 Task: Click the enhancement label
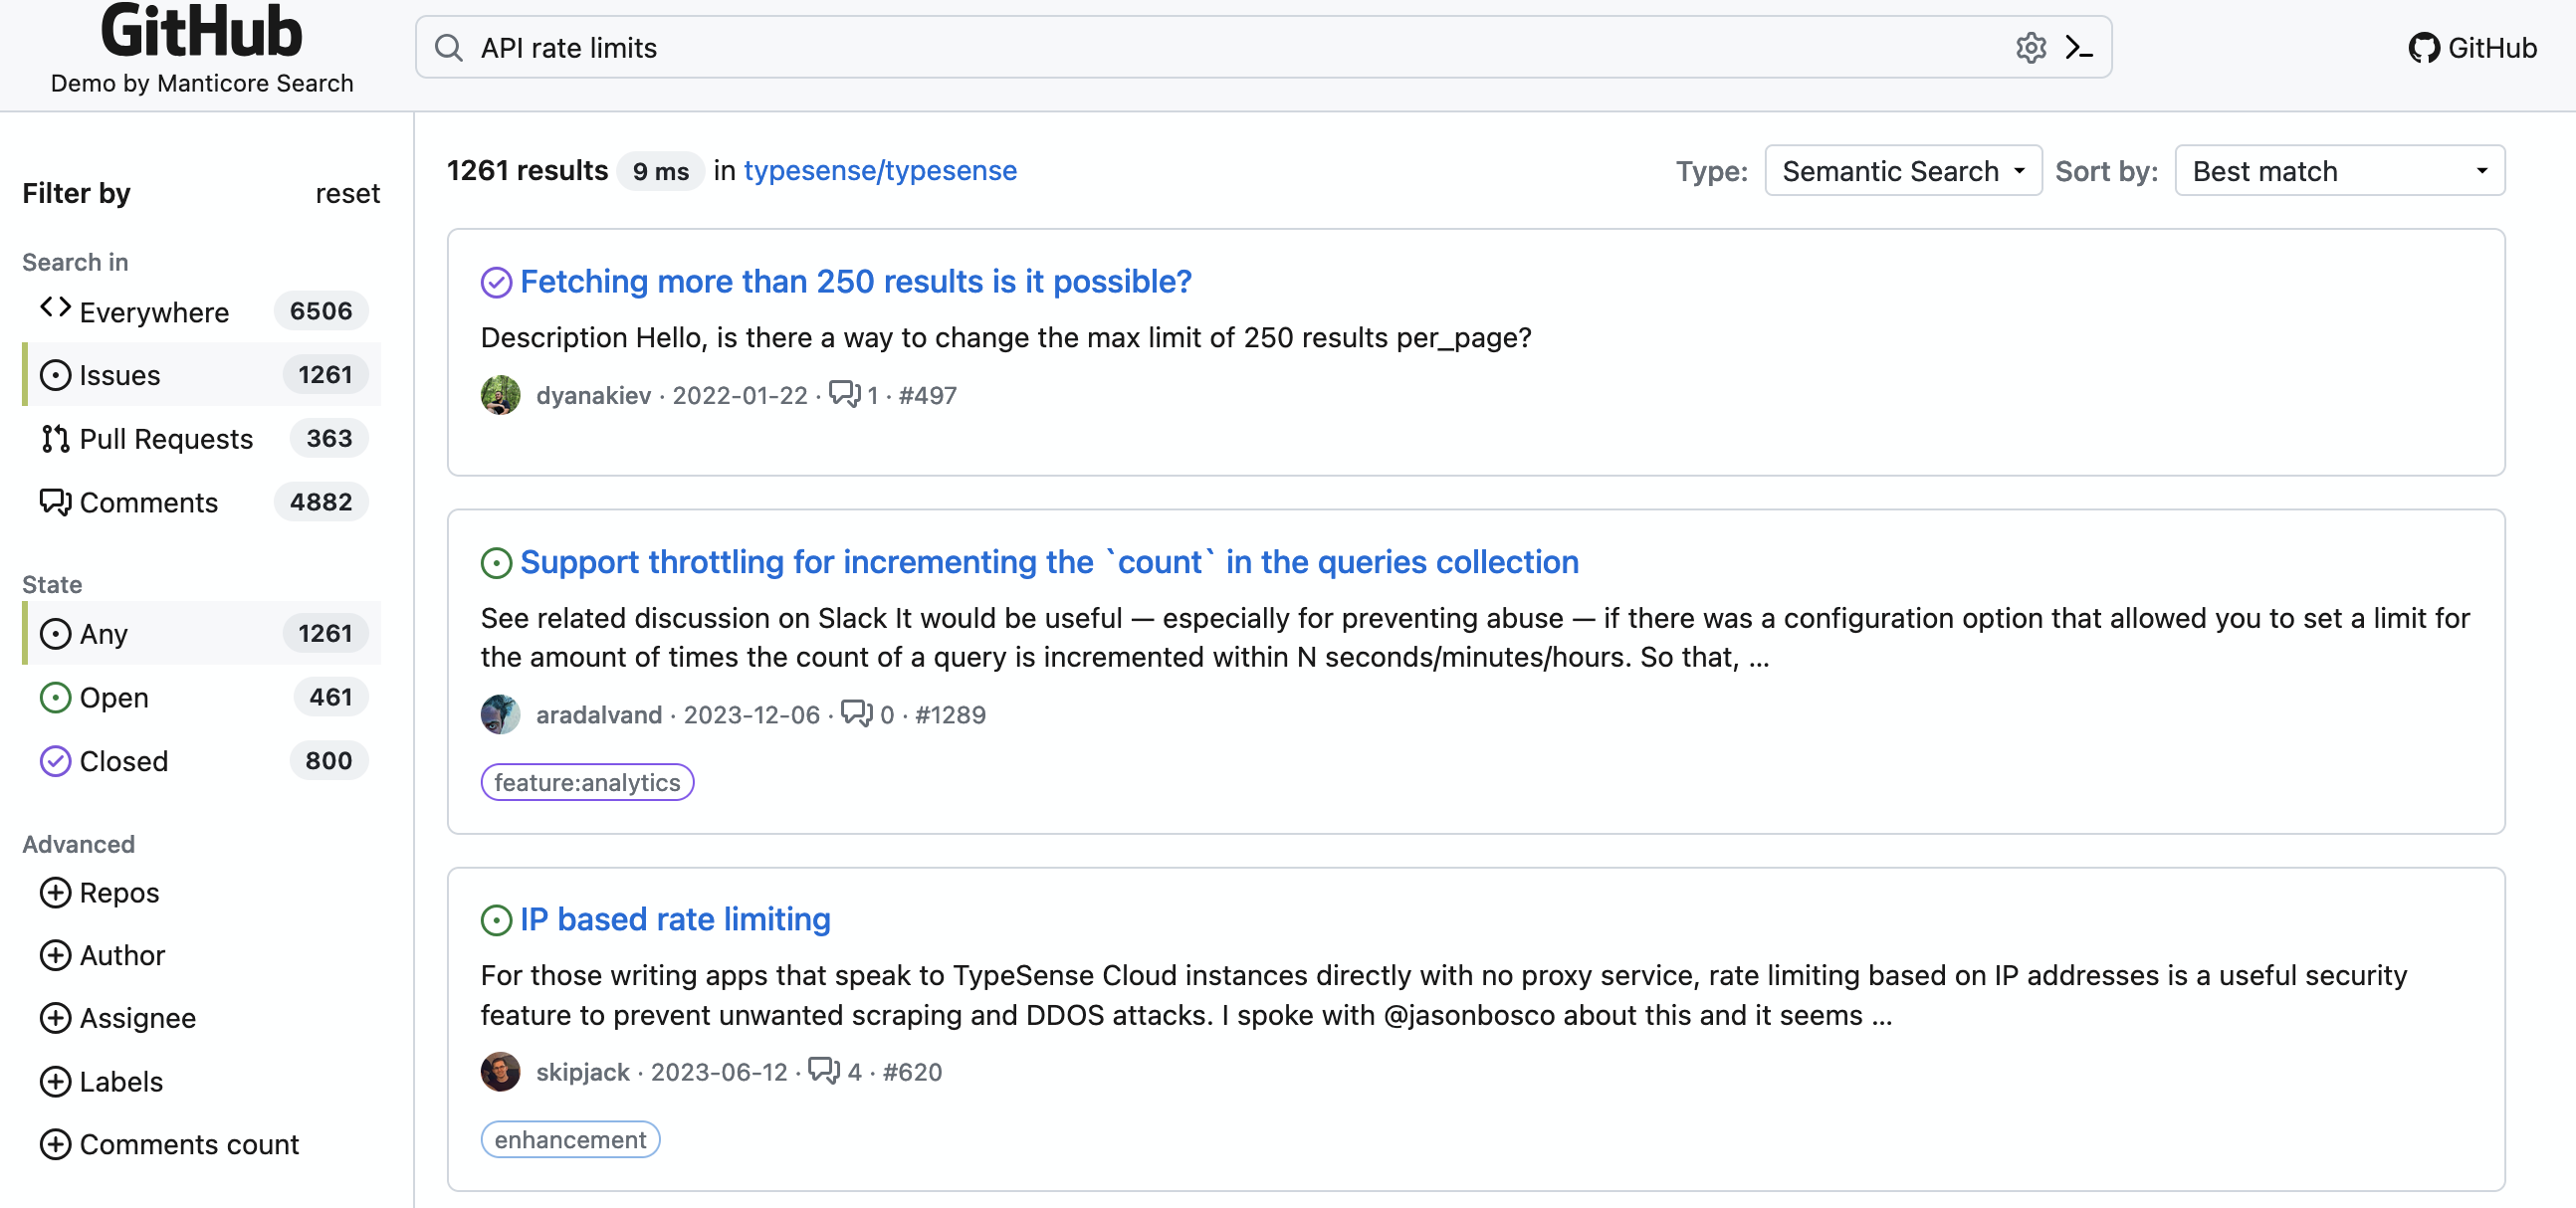click(x=570, y=1139)
